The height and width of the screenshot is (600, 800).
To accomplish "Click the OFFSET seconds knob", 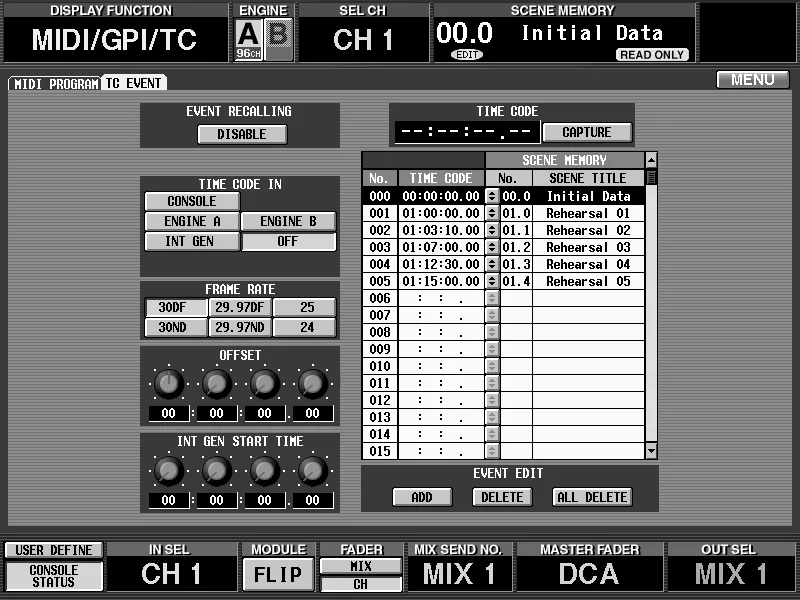I will 265,384.
